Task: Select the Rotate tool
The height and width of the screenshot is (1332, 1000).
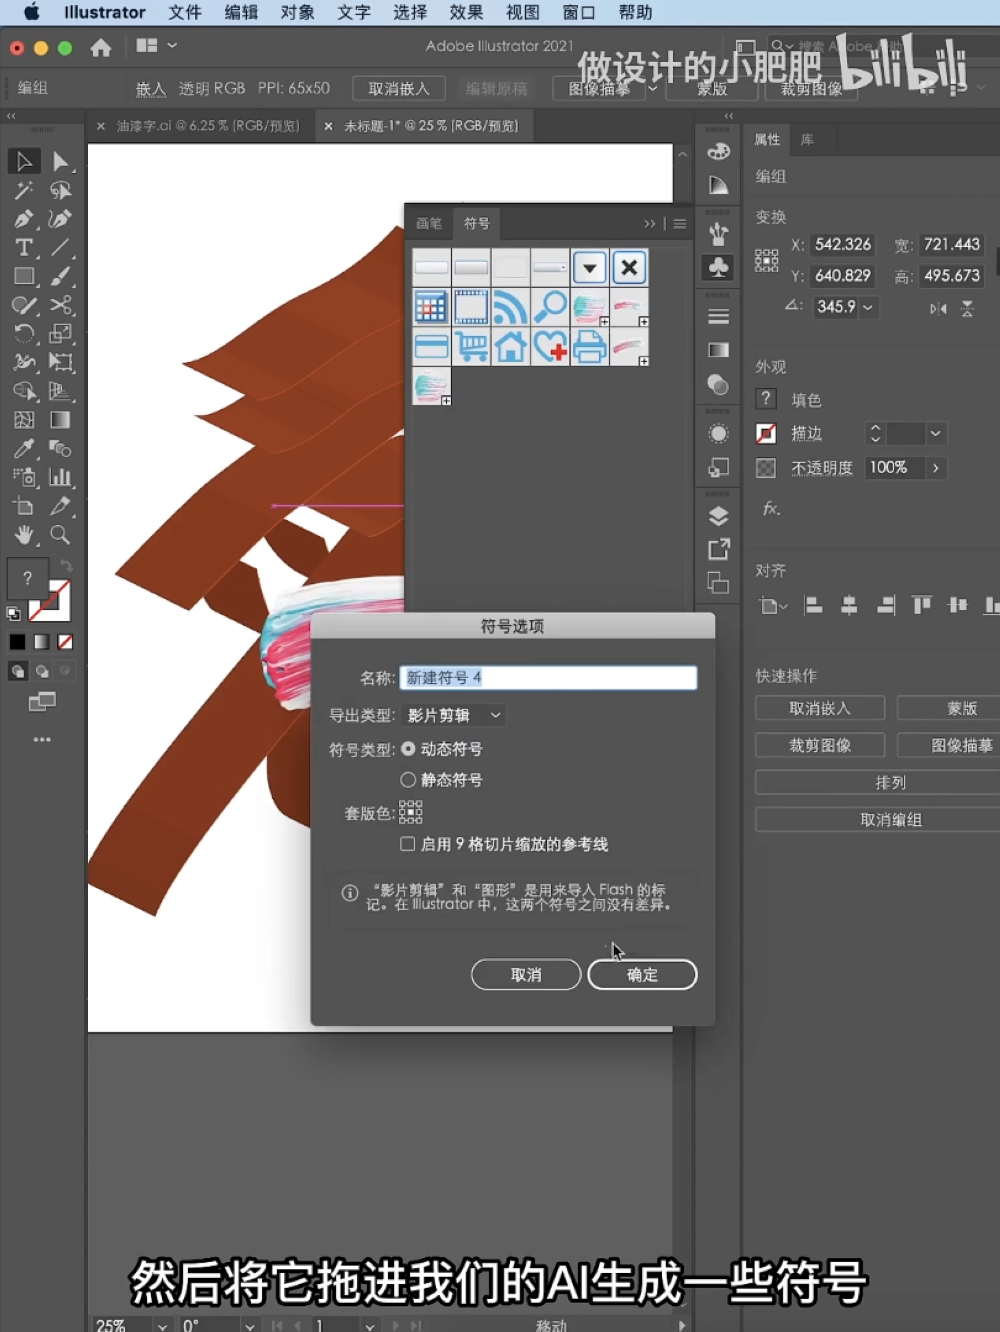Action: (24, 333)
